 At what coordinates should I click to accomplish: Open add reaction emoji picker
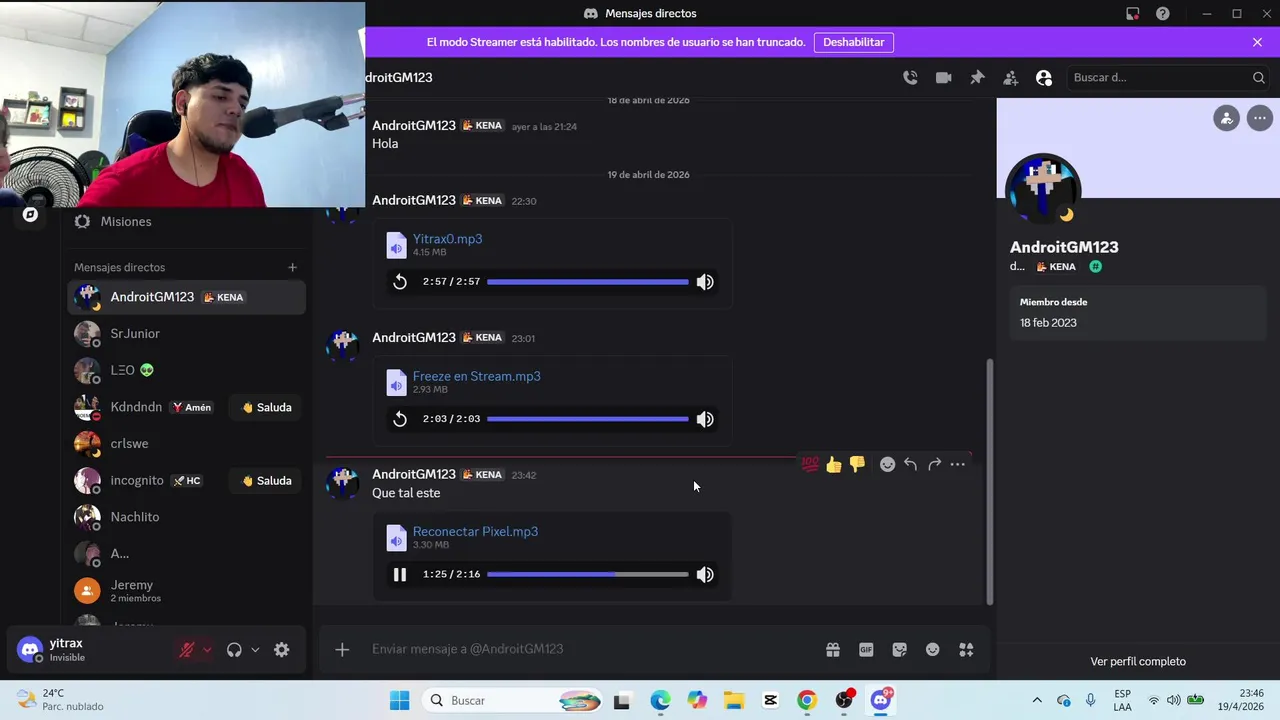point(887,464)
